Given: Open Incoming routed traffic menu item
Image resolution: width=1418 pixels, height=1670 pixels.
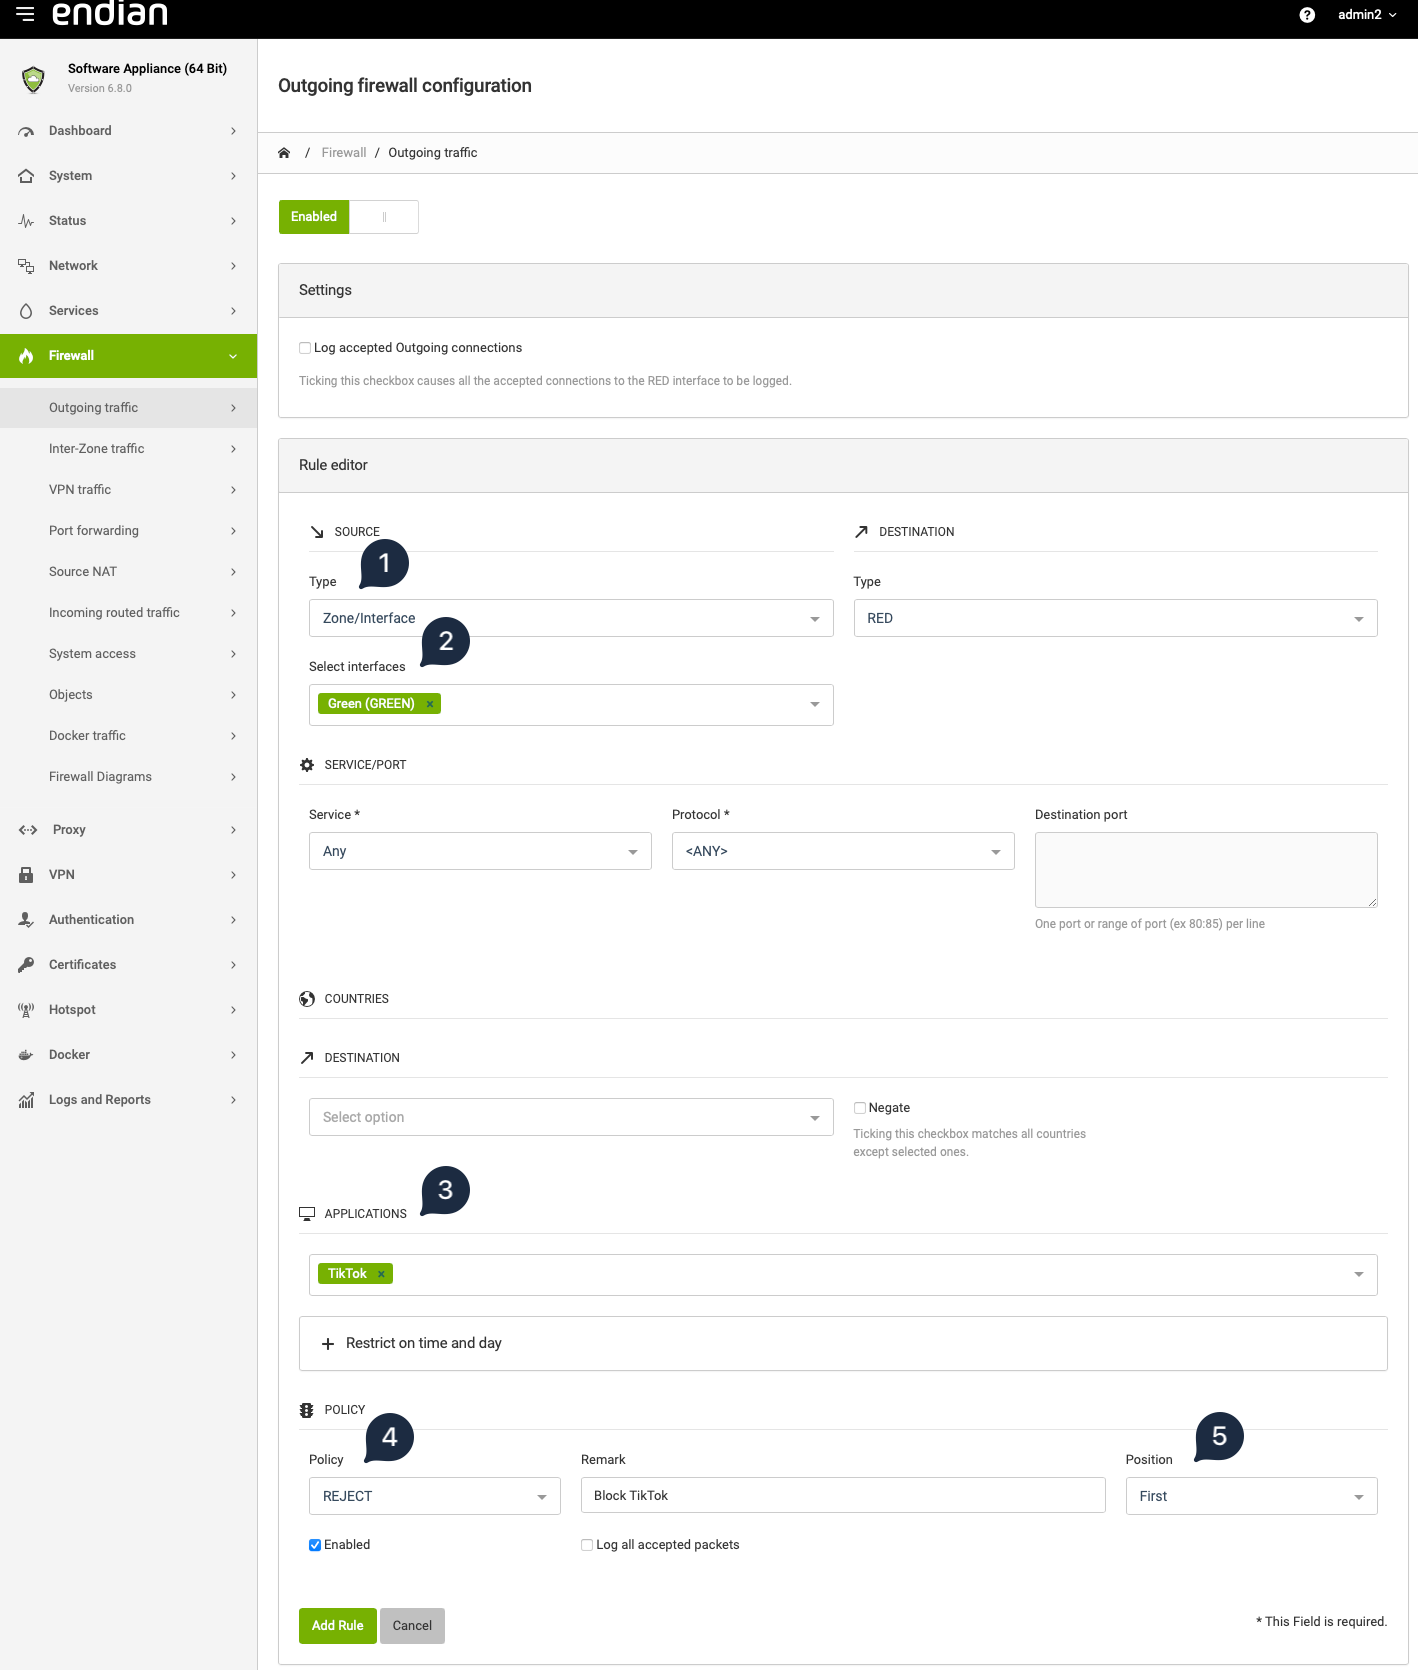Looking at the screenshot, I should [128, 613].
